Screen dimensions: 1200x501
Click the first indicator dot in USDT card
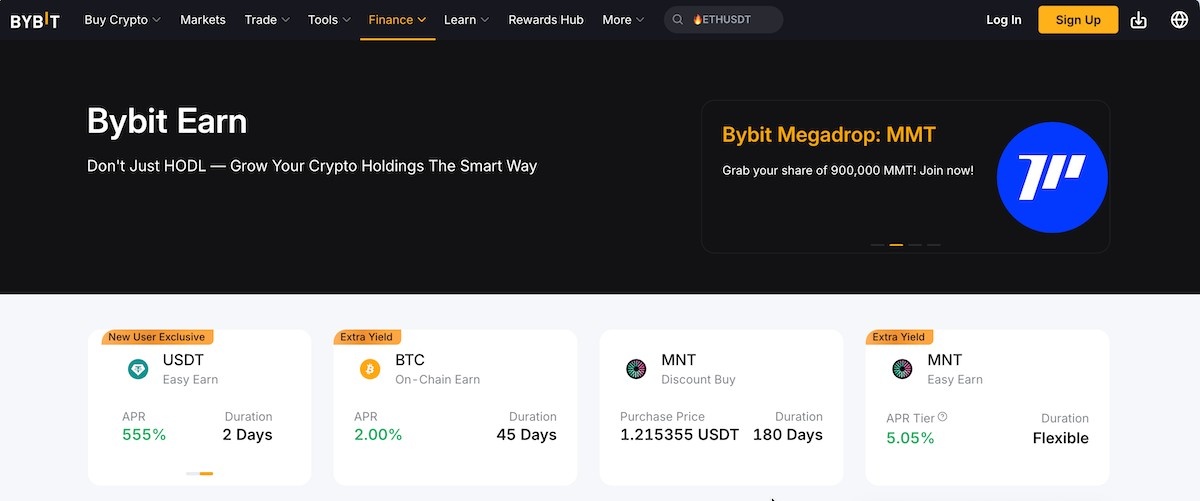(x=191, y=473)
